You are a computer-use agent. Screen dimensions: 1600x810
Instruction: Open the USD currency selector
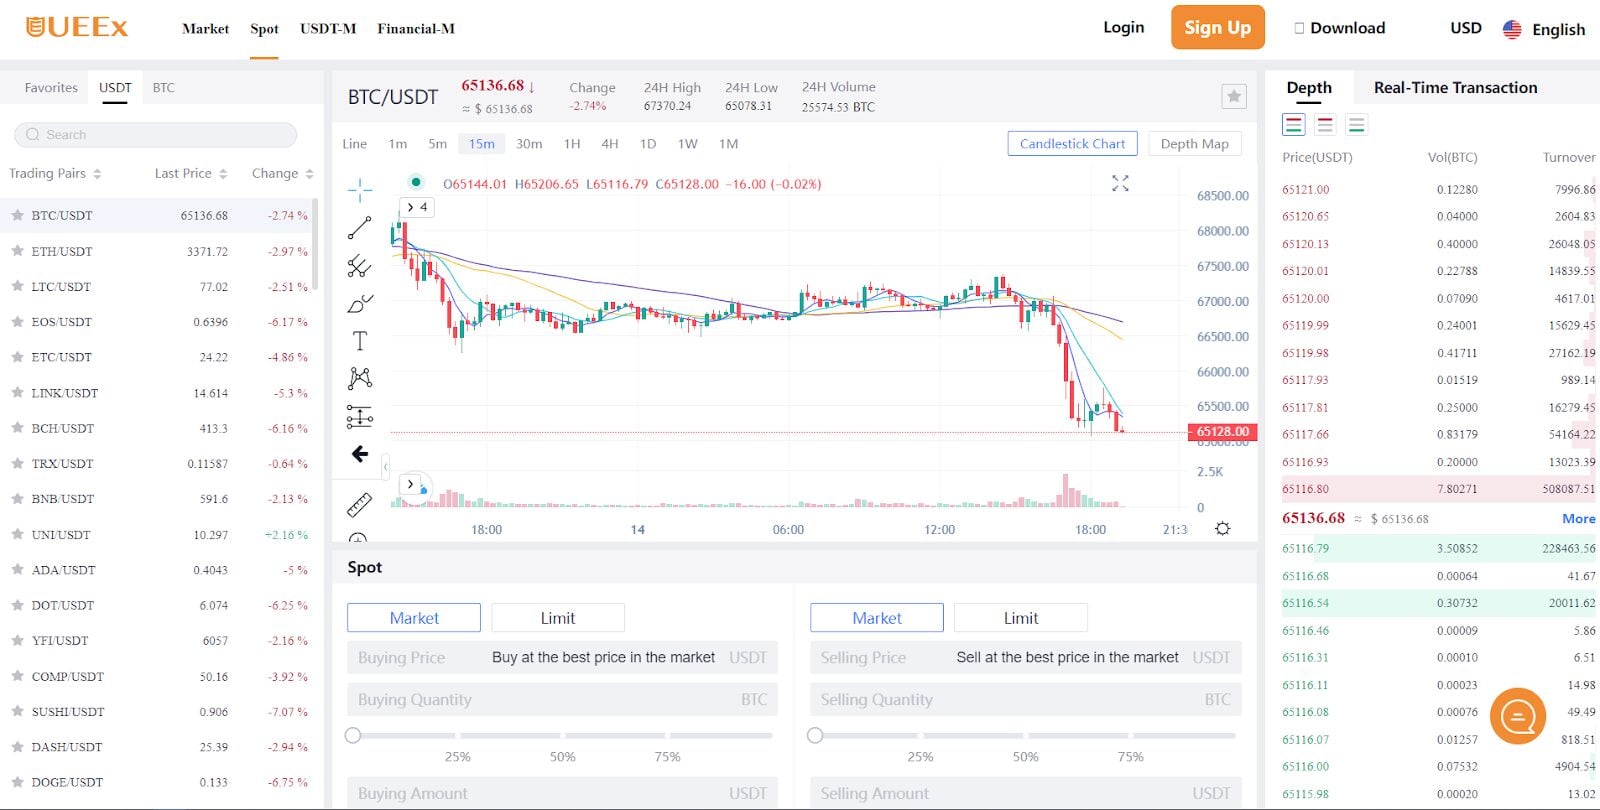(x=1466, y=28)
